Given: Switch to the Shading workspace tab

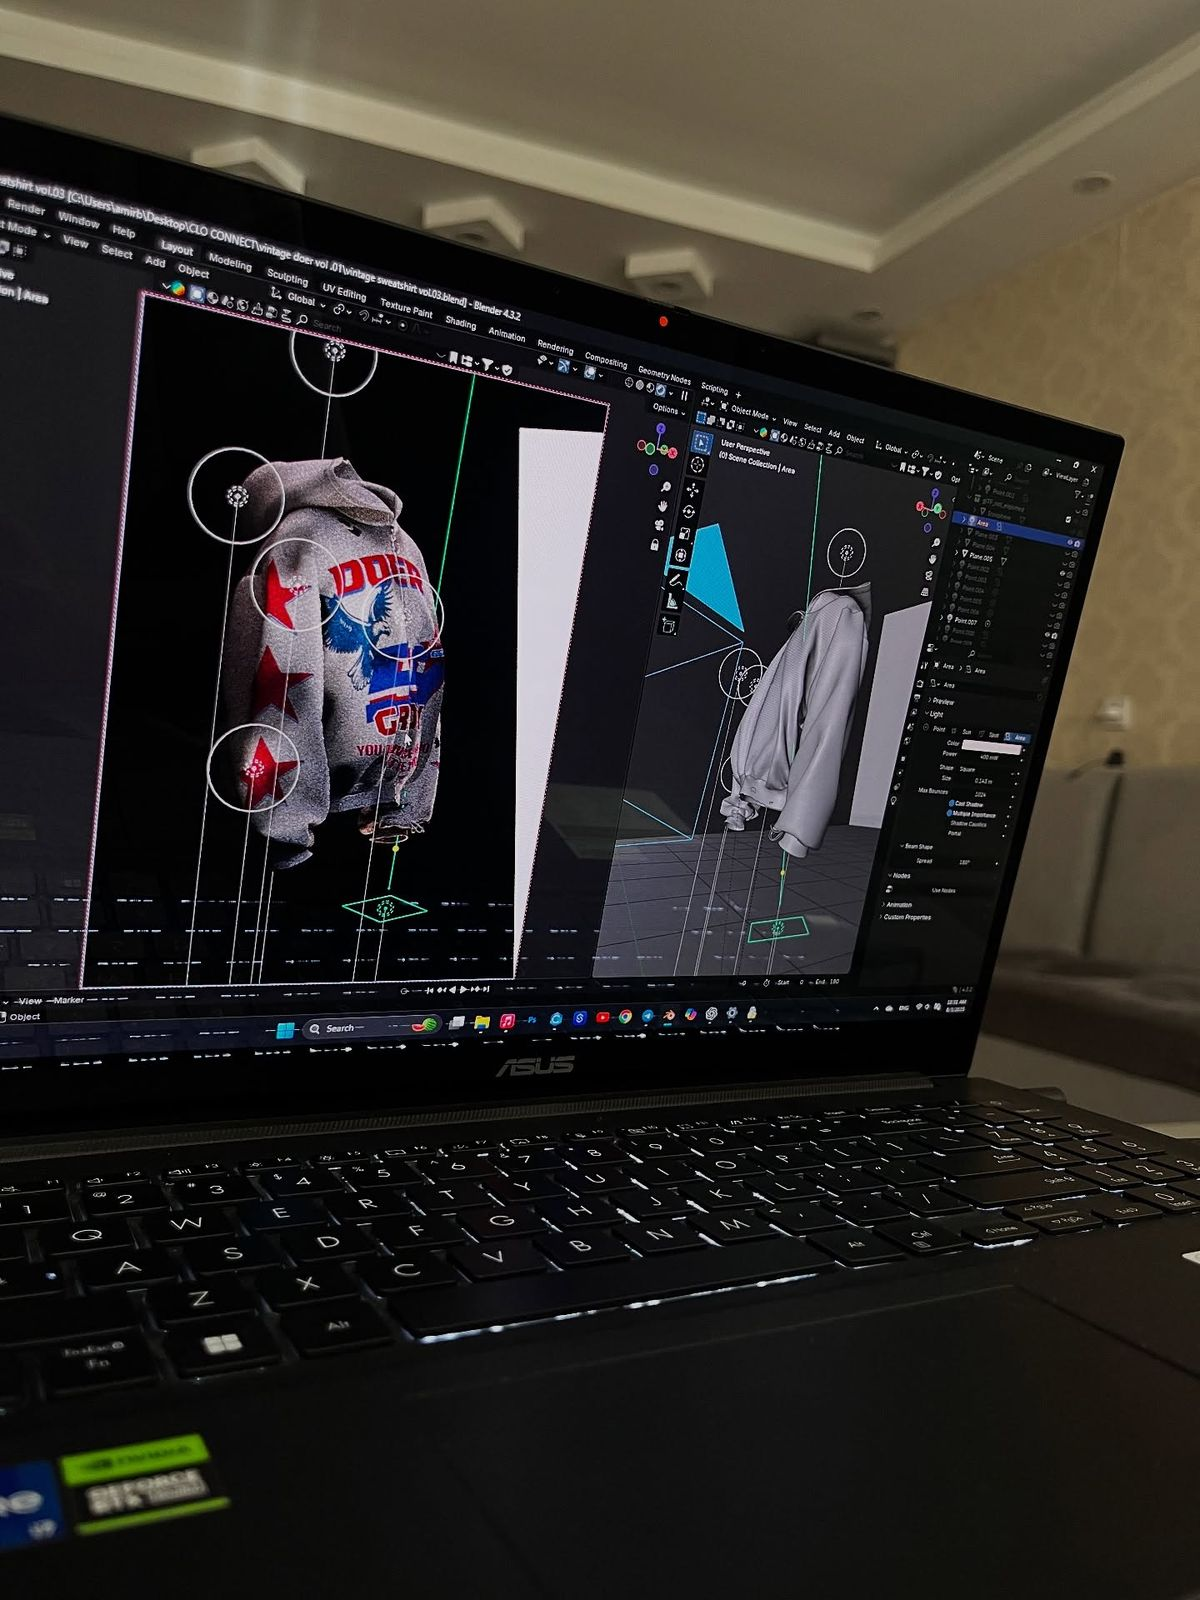Looking at the screenshot, I should 460,321.
